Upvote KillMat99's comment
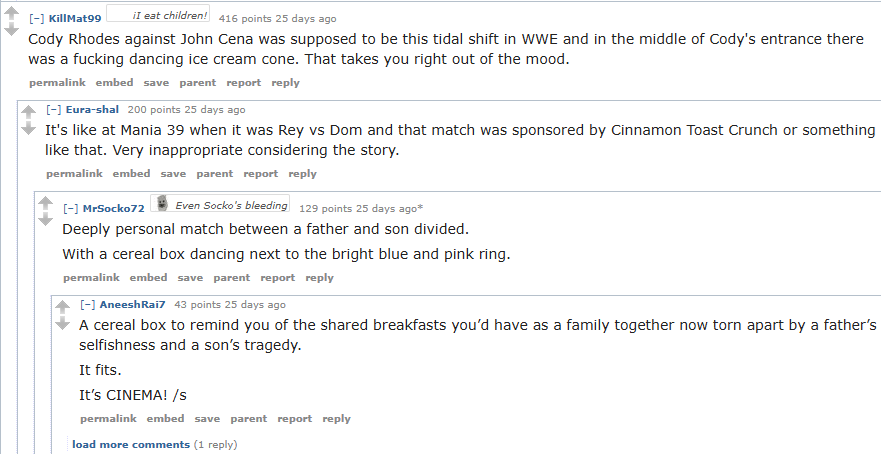881x454 pixels. click(11, 12)
